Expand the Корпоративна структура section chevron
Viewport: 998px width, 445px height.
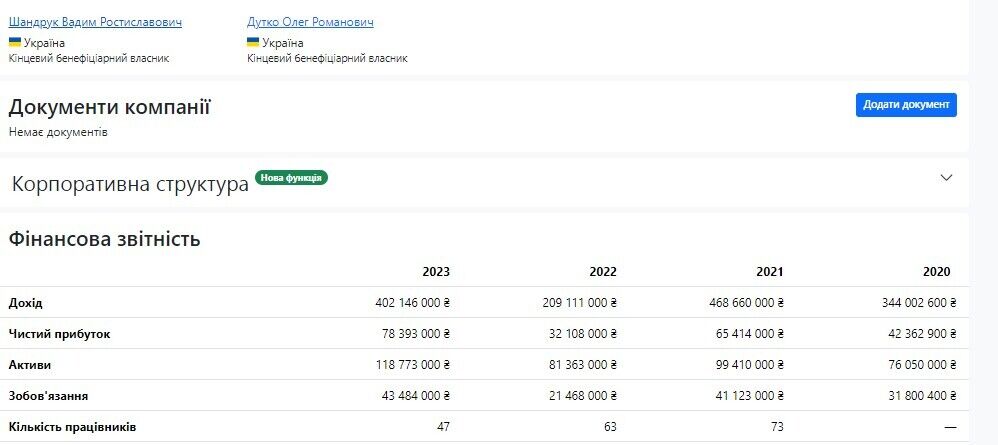pyautogui.click(x=946, y=178)
